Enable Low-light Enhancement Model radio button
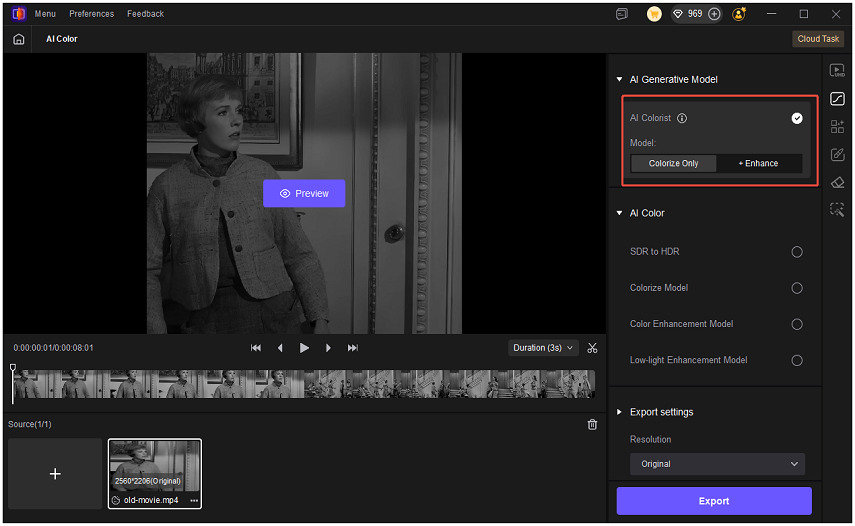Viewport: 855px width, 526px height. [x=797, y=361]
